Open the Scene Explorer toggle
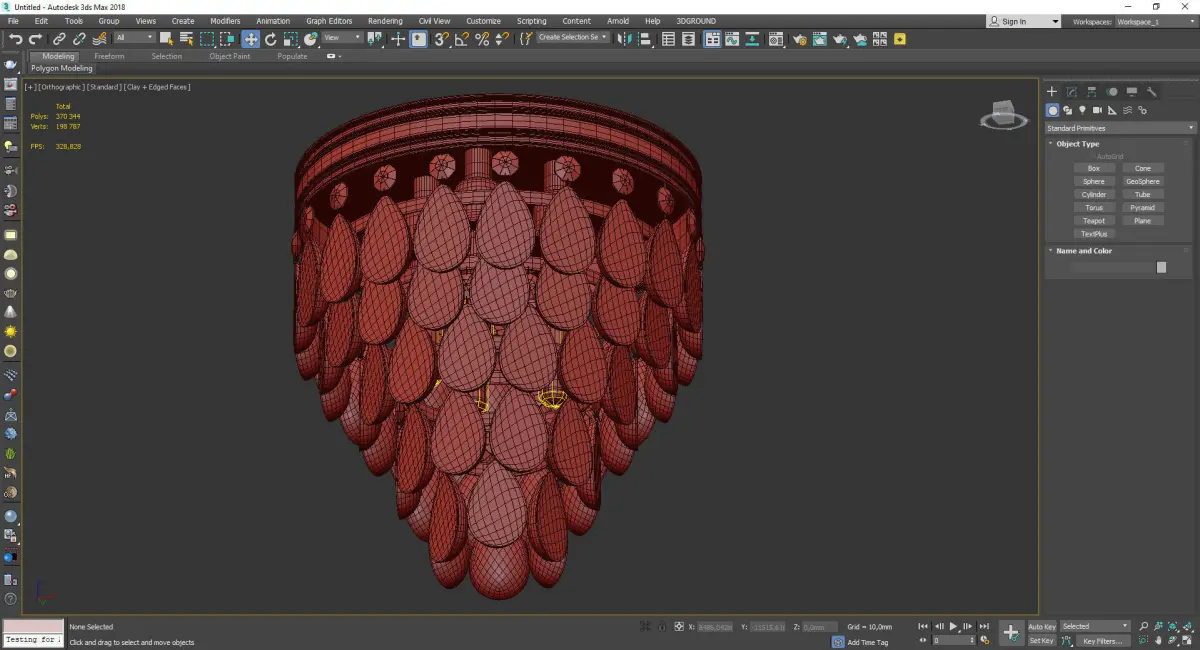 [x=668, y=39]
